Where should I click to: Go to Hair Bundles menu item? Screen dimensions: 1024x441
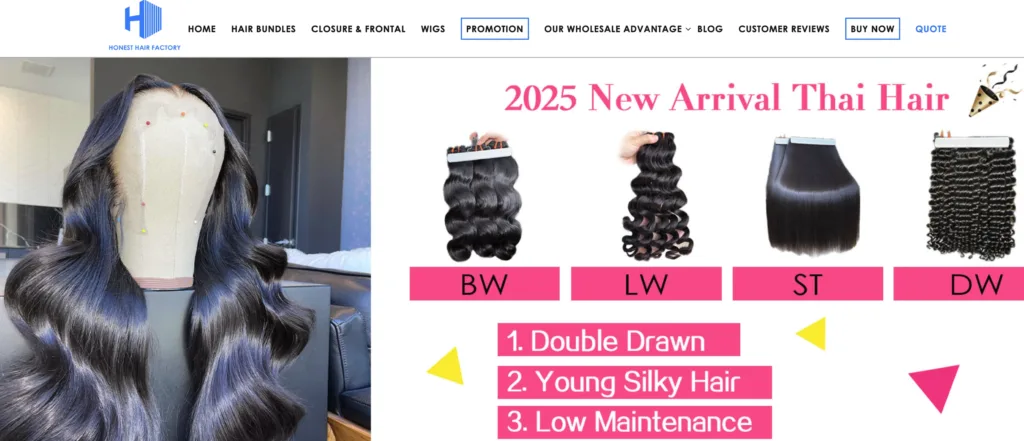click(x=263, y=29)
